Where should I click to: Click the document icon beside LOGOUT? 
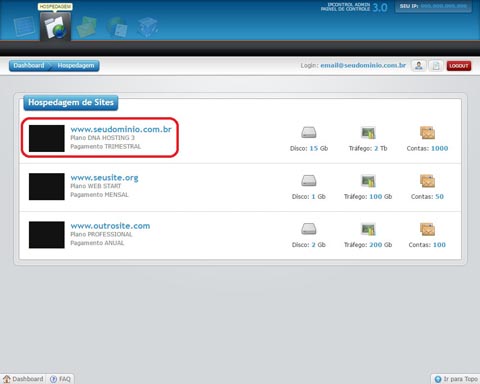[436, 66]
